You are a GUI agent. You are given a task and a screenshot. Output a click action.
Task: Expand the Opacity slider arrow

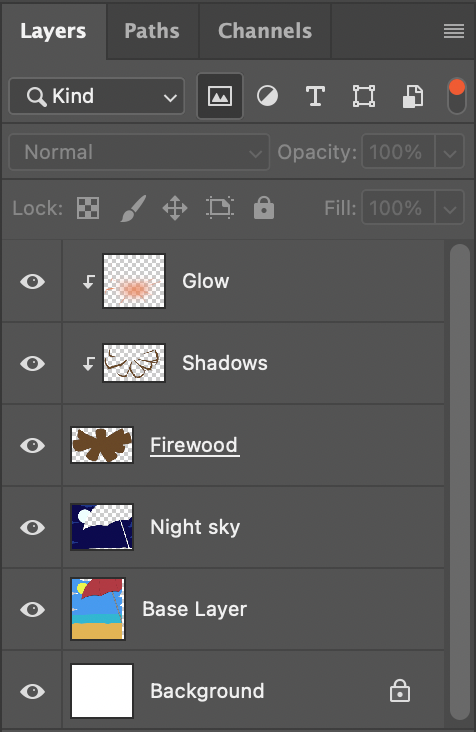(x=450, y=152)
